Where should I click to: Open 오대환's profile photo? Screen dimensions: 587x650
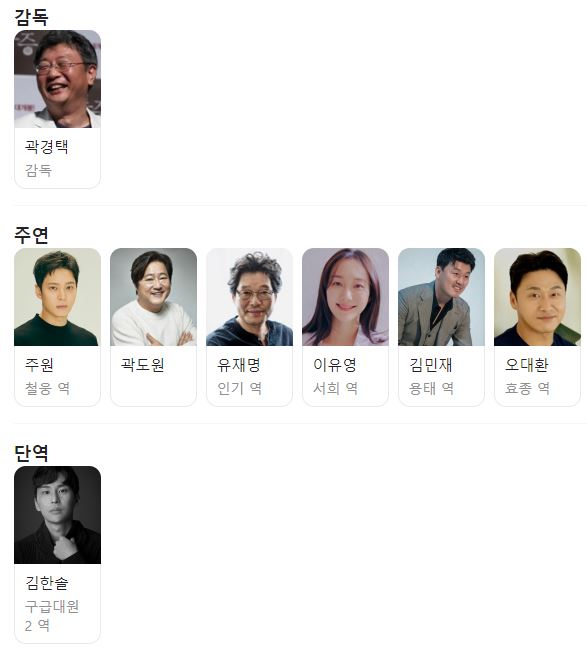(537, 297)
